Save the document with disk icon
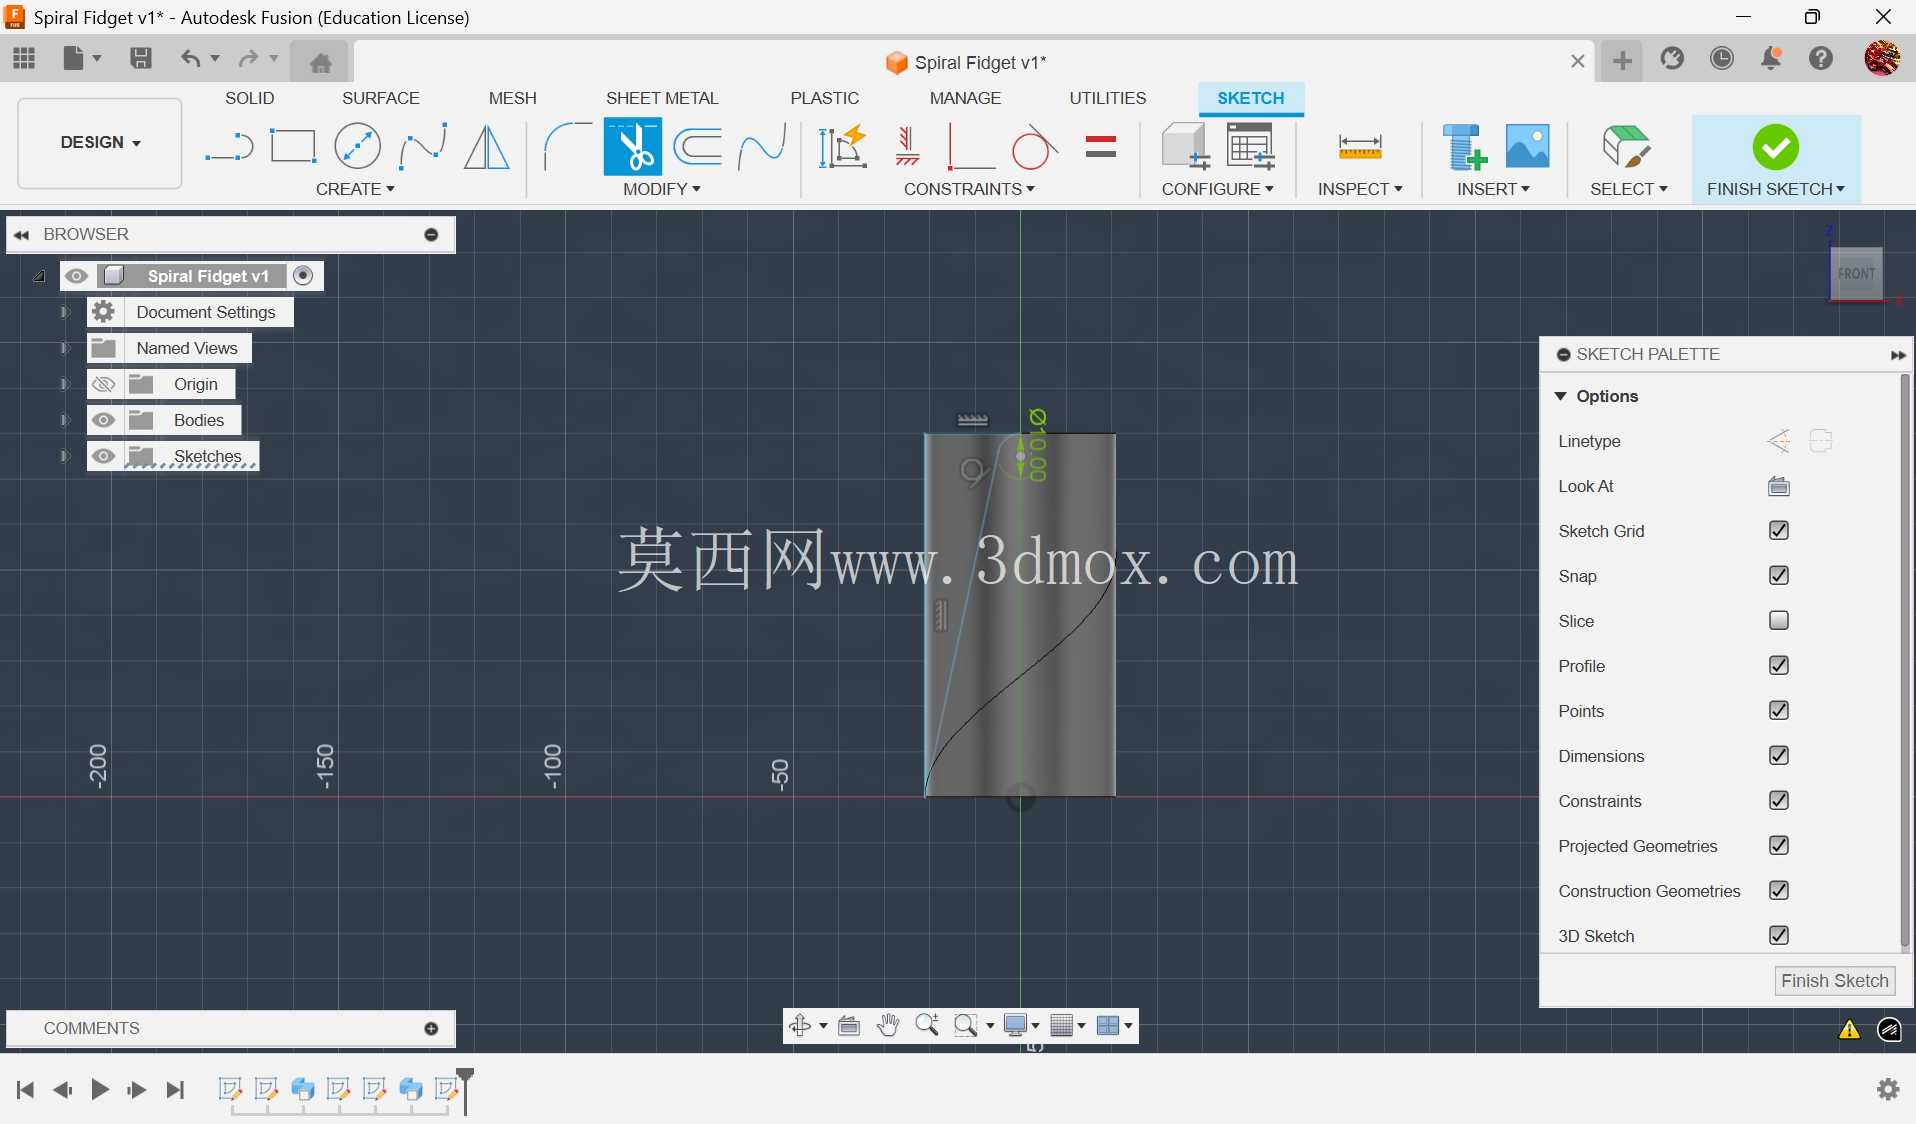This screenshot has height=1124, width=1916. point(141,58)
